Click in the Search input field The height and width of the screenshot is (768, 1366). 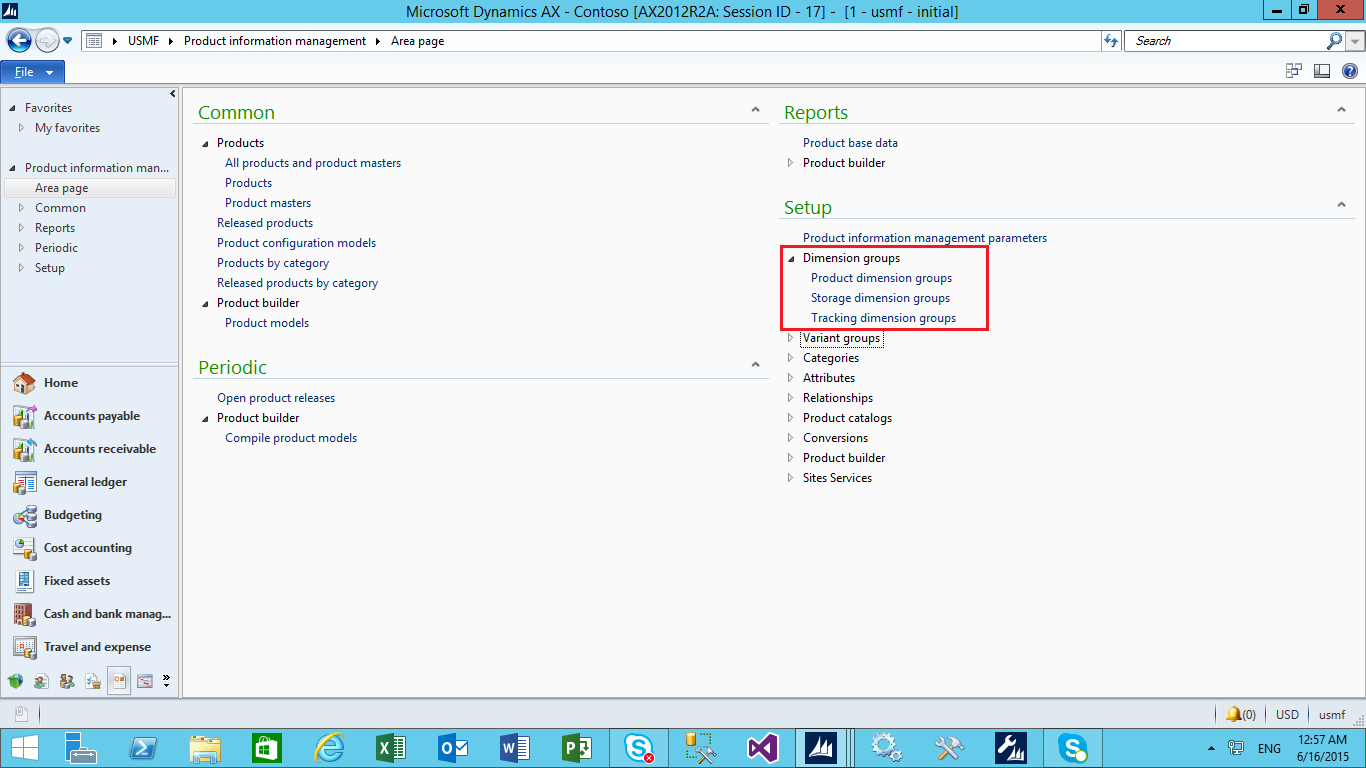[x=1225, y=41]
